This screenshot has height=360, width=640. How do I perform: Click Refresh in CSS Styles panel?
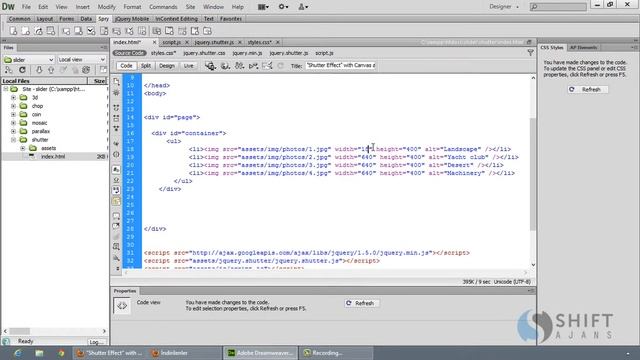pyautogui.click(x=587, y=89)
